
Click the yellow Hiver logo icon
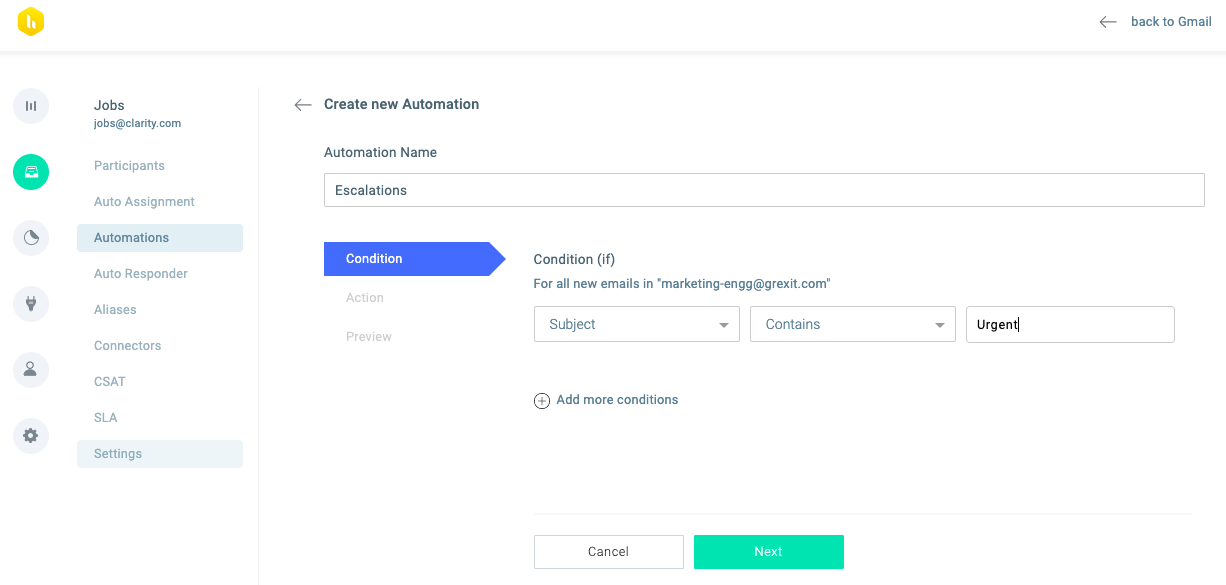[31, 21]
